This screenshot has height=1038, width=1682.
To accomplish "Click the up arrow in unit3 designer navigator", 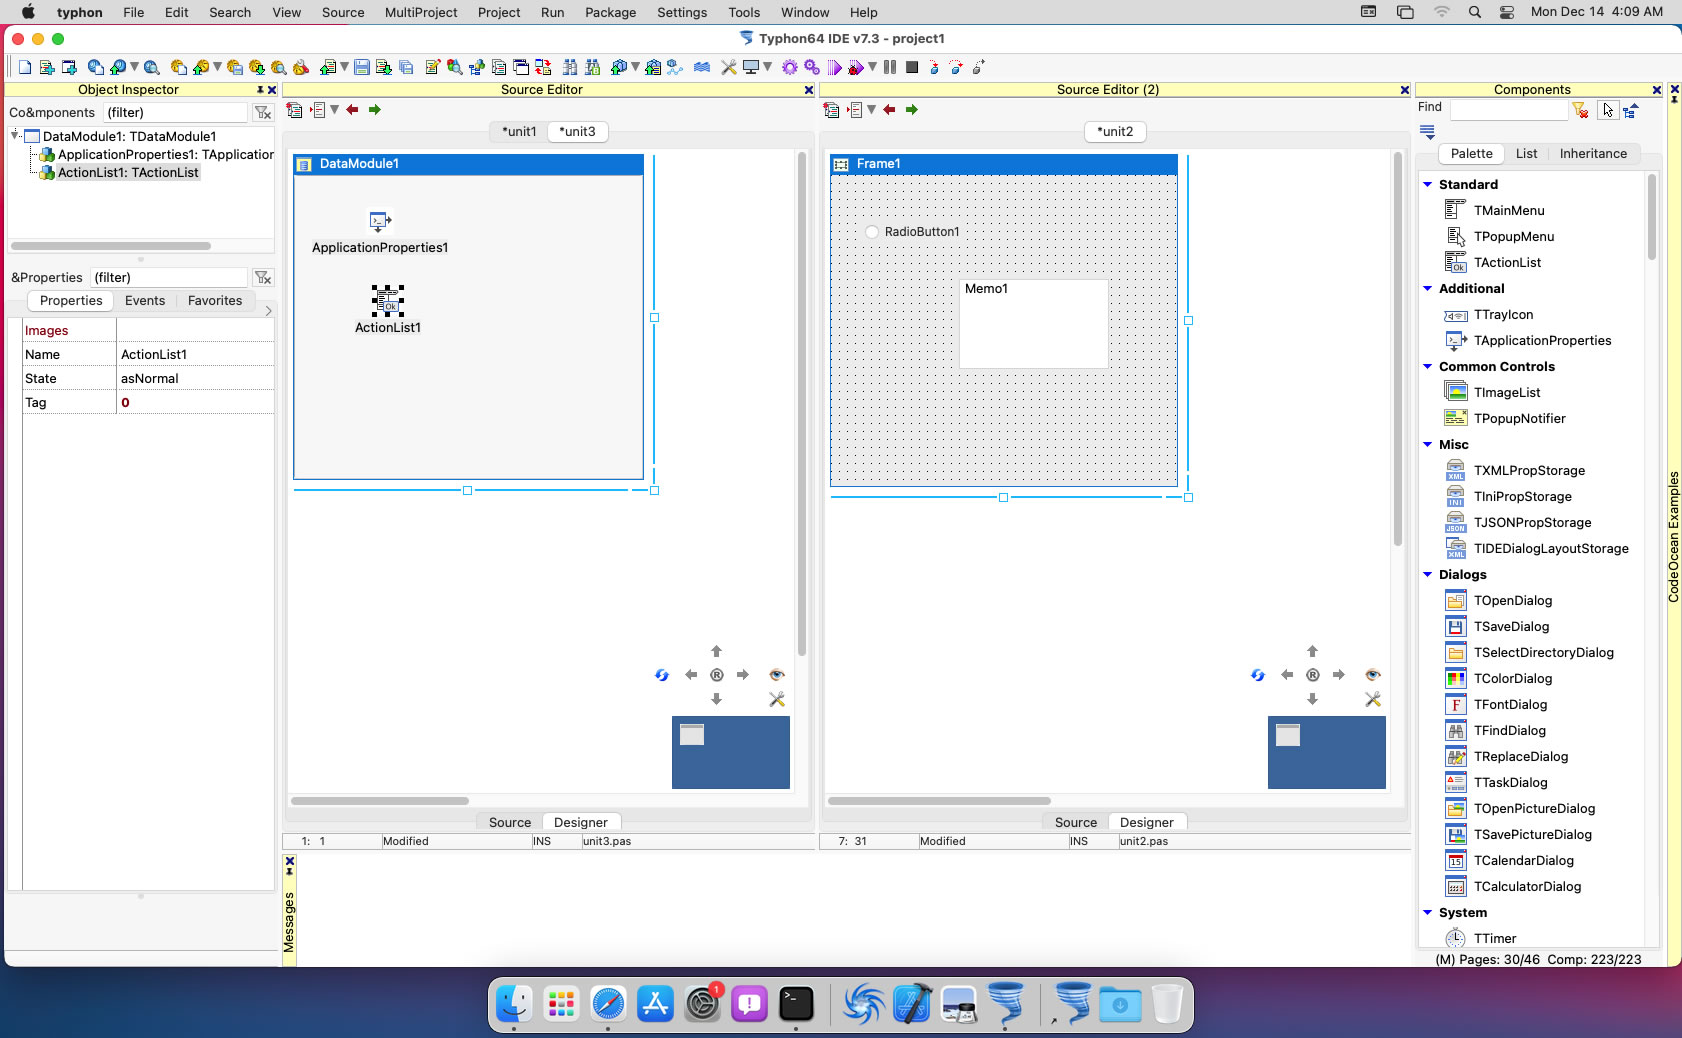I will coord(716,651).
